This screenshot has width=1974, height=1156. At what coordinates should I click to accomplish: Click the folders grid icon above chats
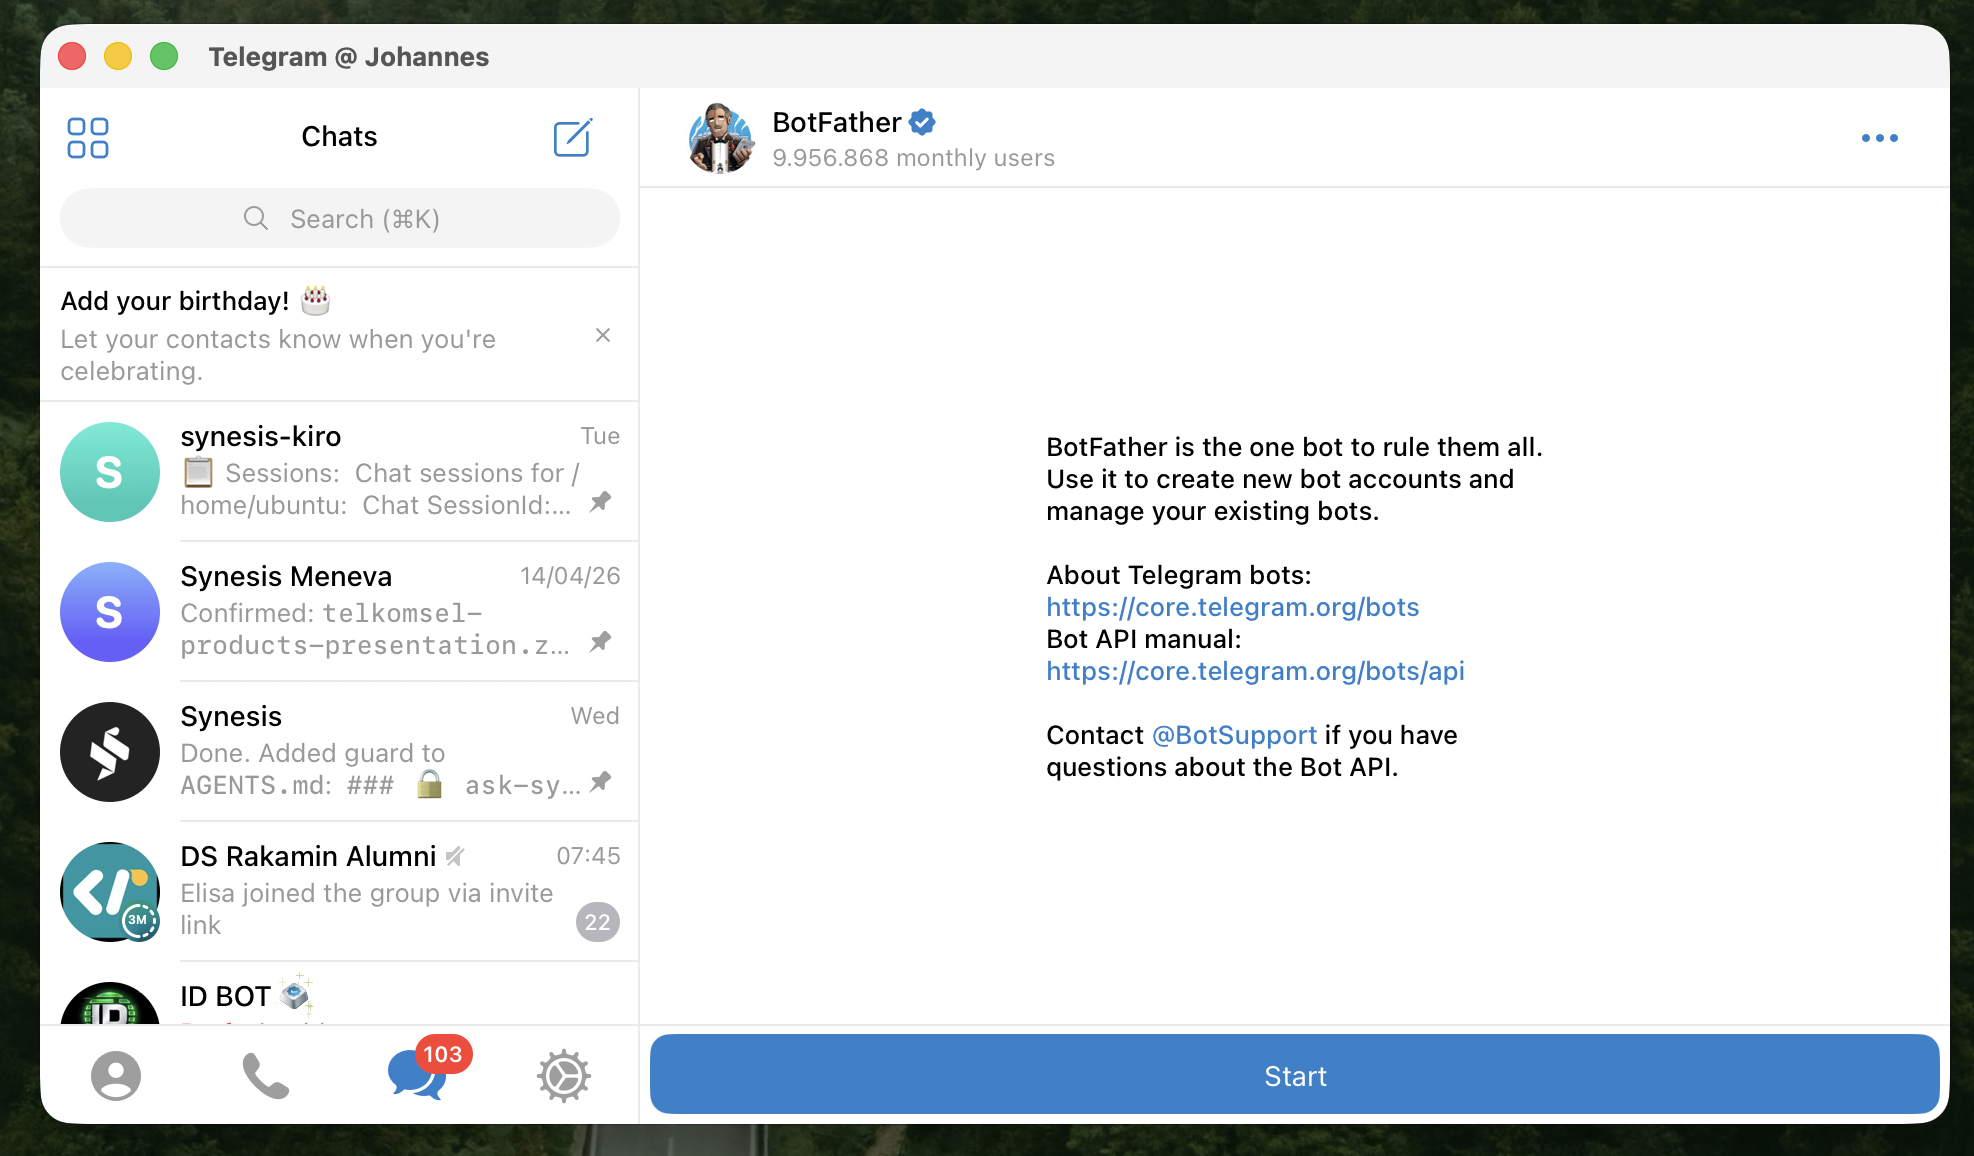88,138
